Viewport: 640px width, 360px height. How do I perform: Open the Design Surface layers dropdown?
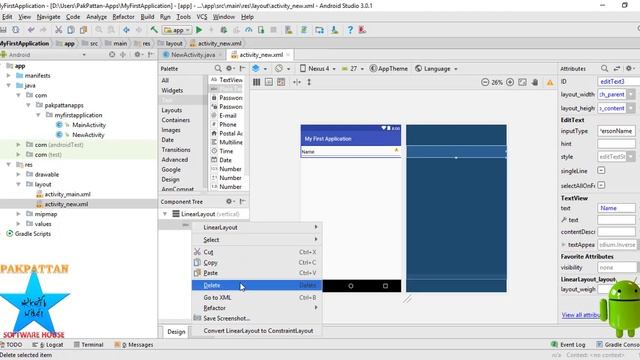click(x=259, y=69)
